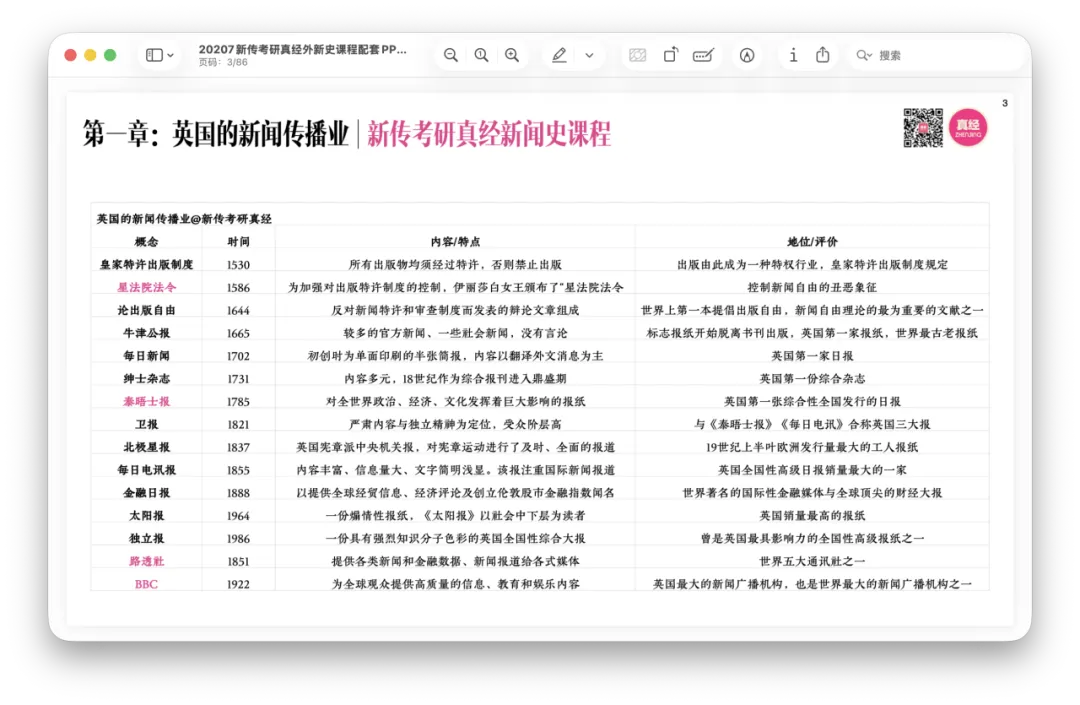The width and height of the screenshot is (1080, 705).
Task: Click the pink 真经 logo badge
Action: tap(968, 127)
